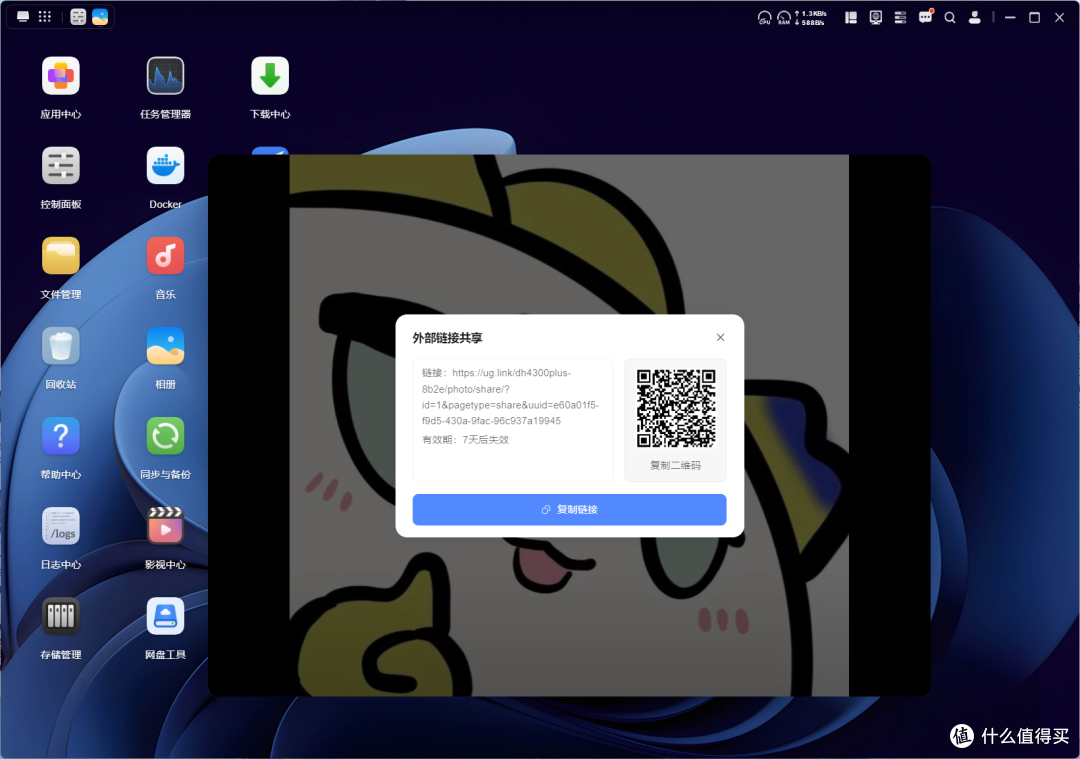Viewport: 1080px width, 759px height.
Task: Open the 相册 desktop icon
Action: (165, 346)
